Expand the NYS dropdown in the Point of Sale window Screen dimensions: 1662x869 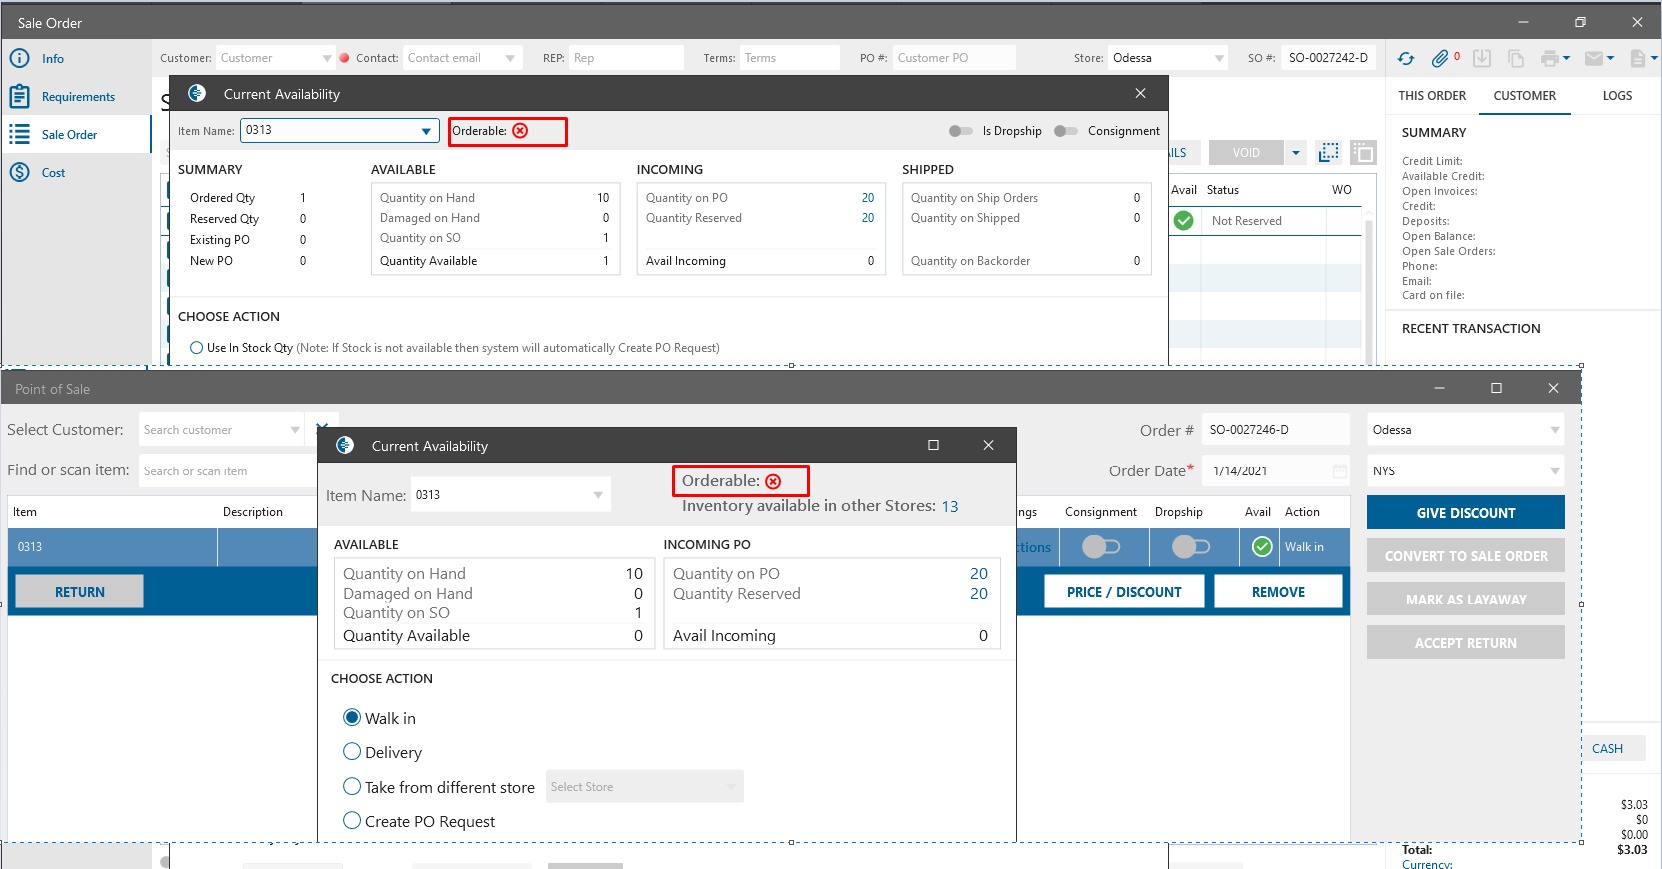pos(1555,471)
